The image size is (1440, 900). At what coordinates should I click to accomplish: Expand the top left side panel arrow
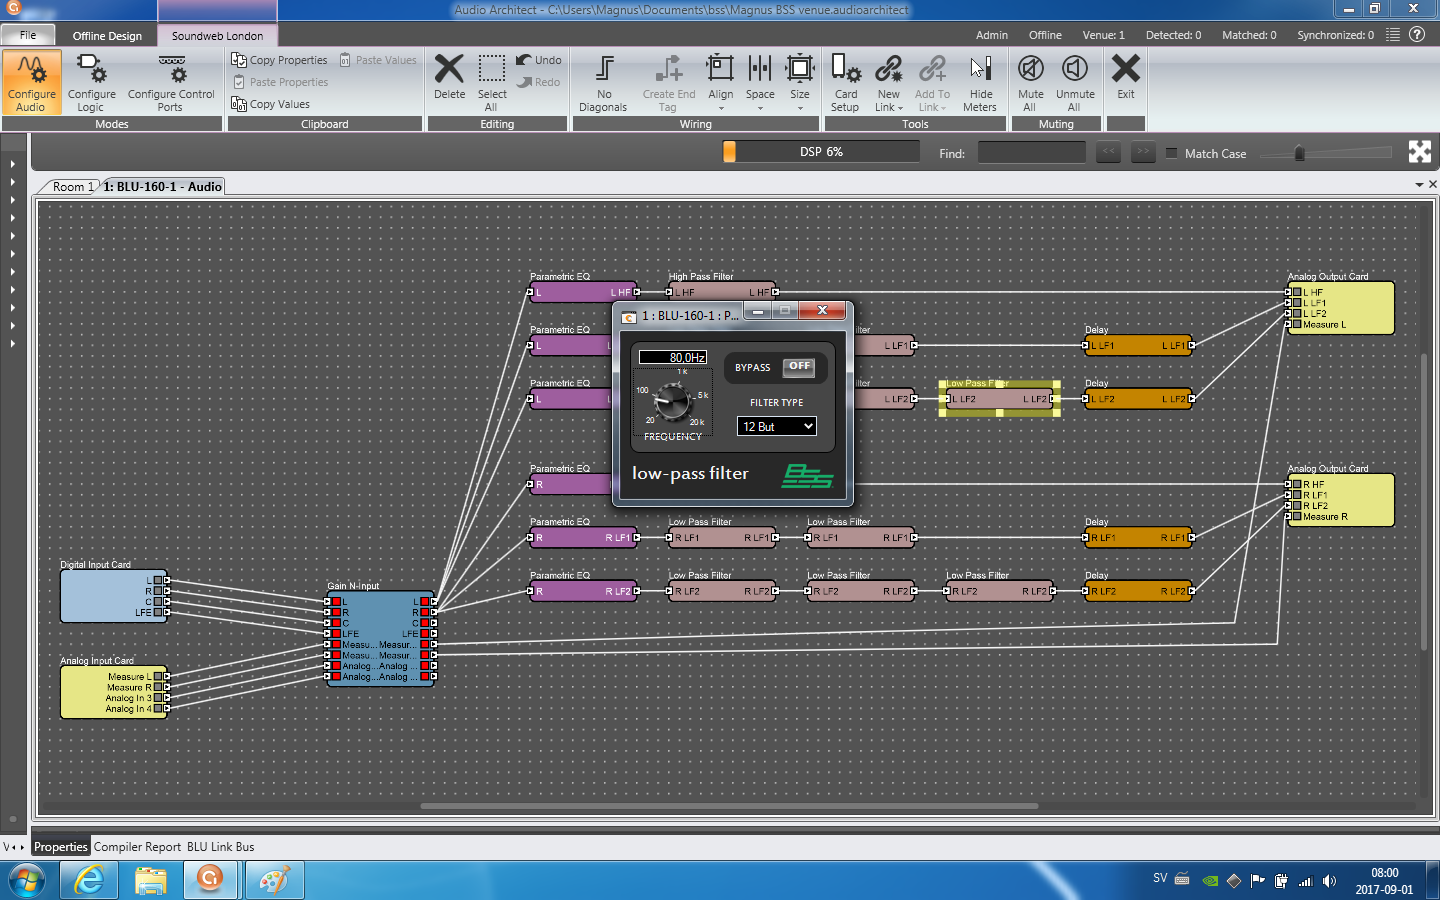[12, 163]
